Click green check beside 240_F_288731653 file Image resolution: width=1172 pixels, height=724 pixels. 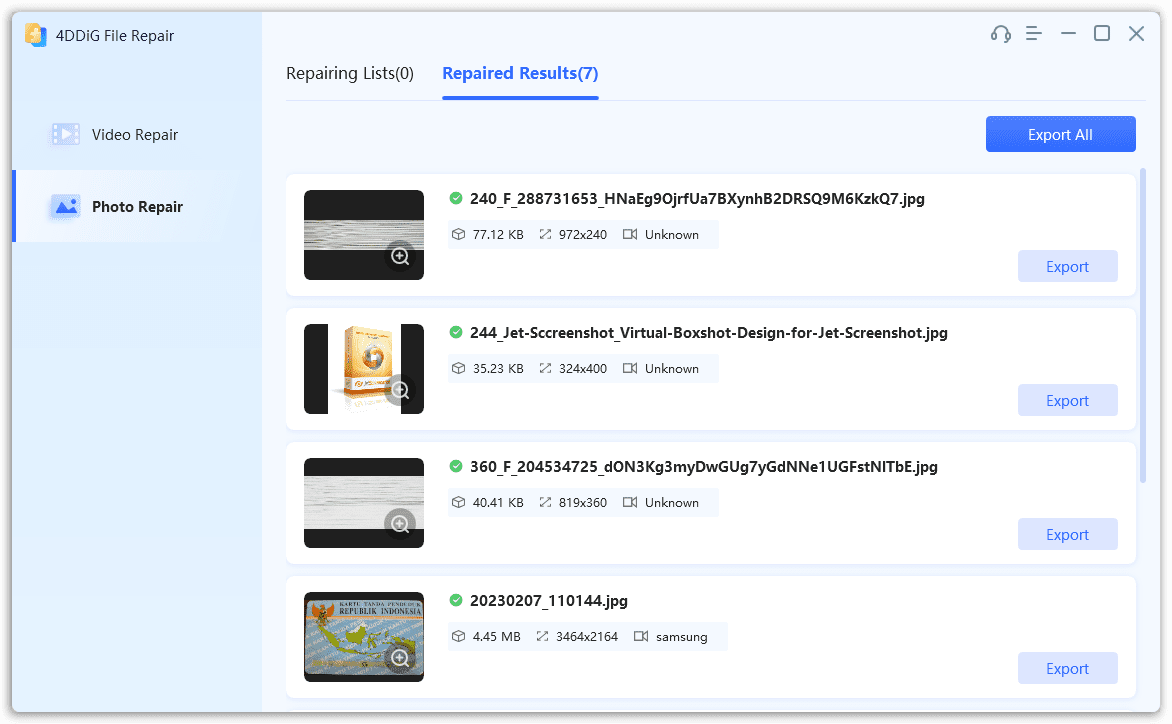456,198
